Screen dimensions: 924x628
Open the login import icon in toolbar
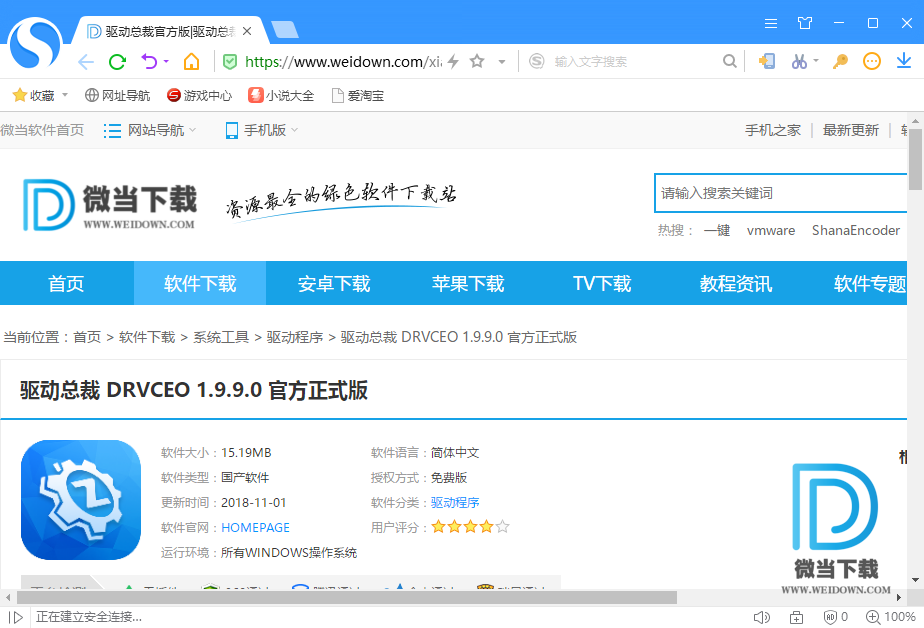[x=767, y=61]
